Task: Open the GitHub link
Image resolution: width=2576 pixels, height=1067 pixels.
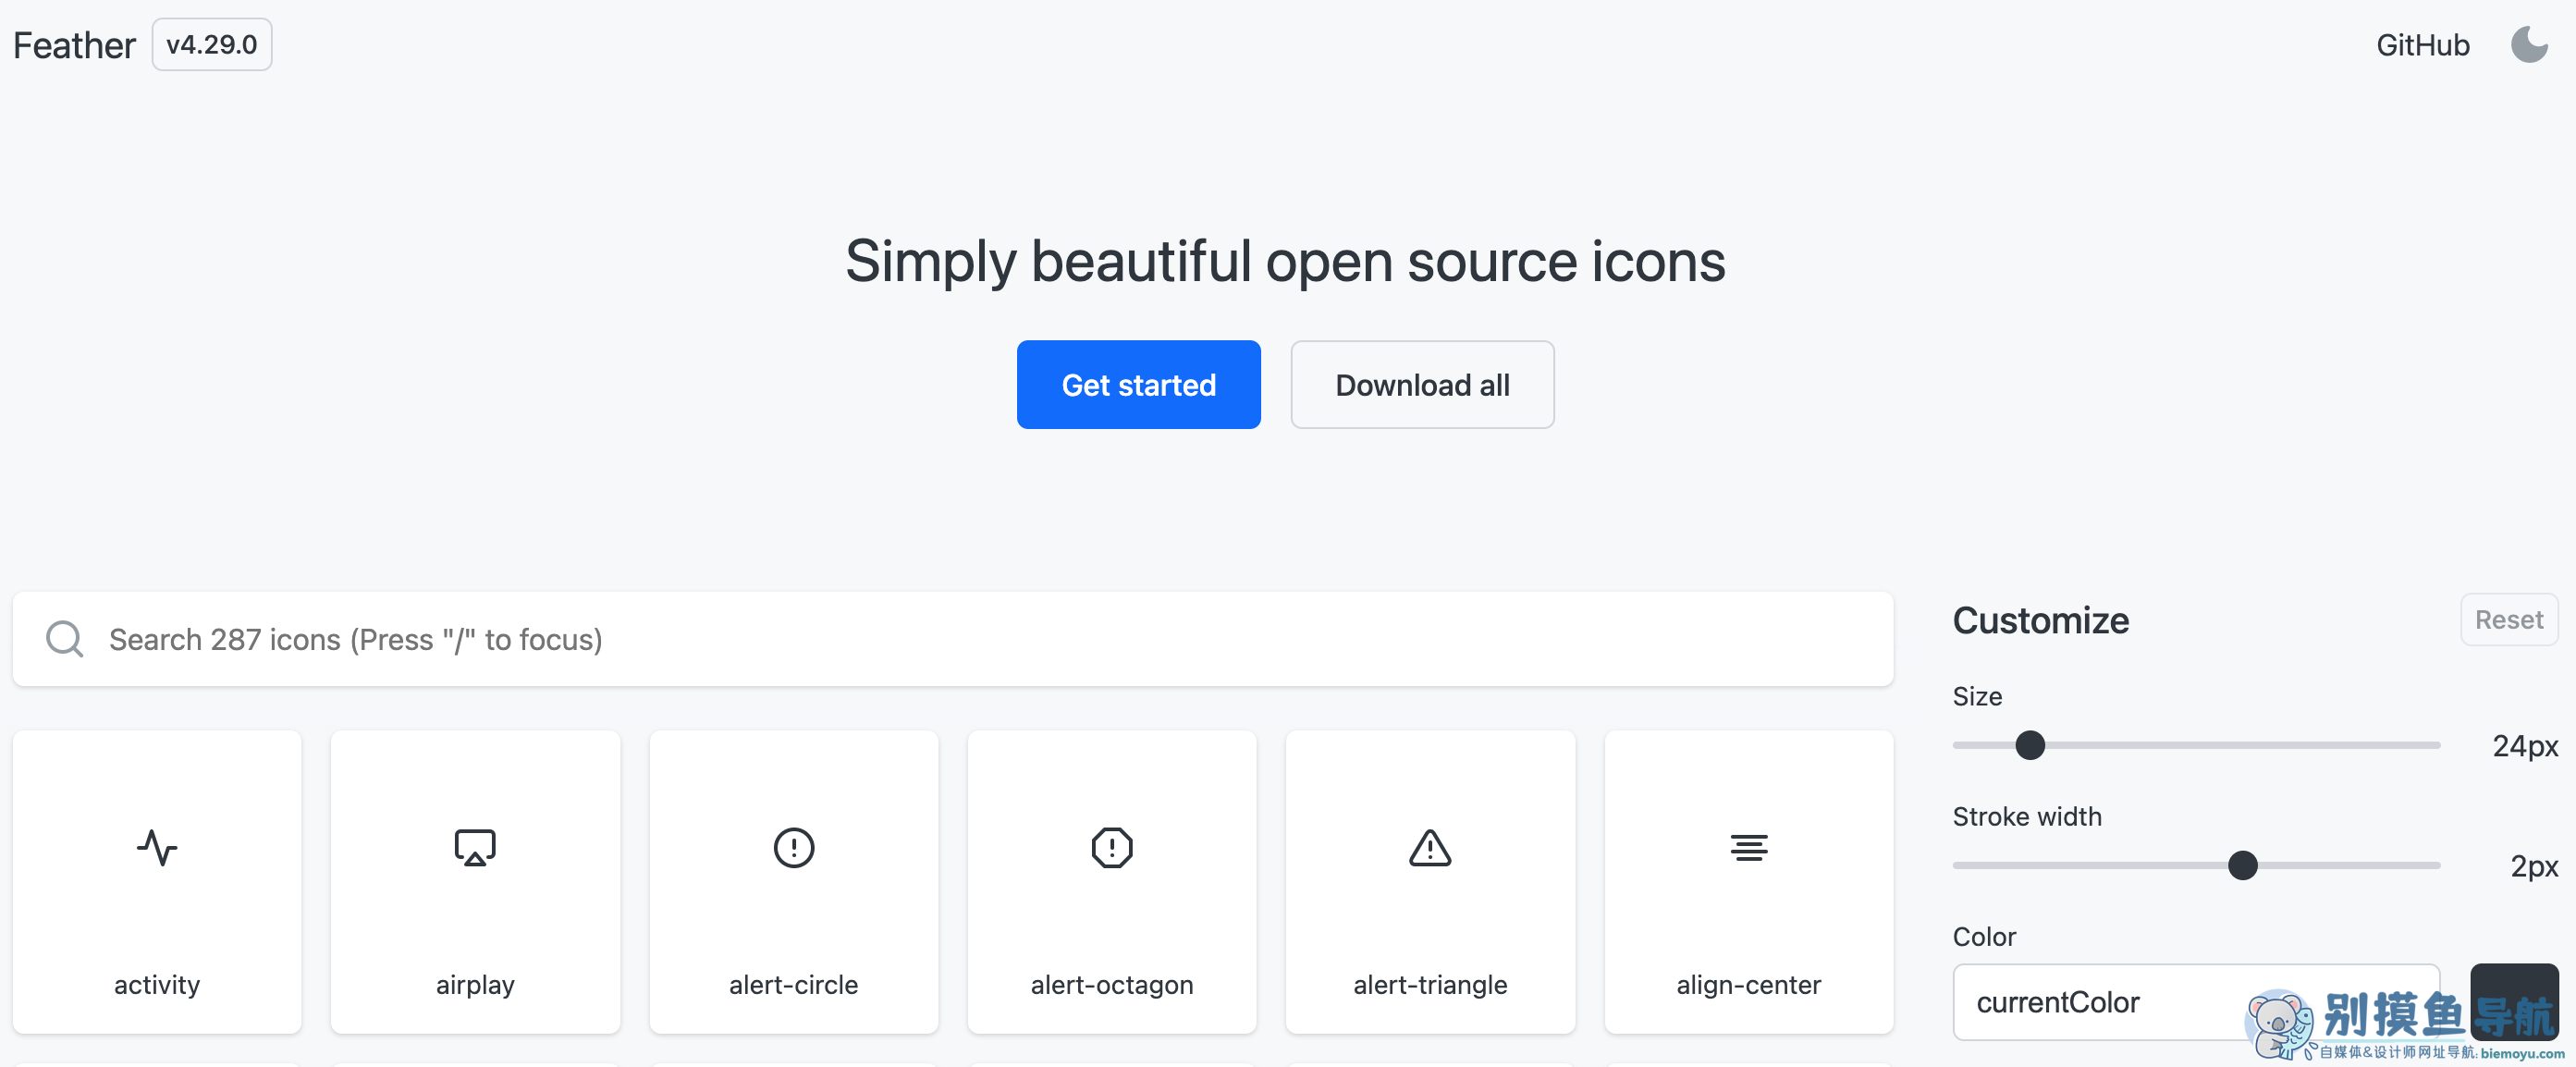Action: pos(2422,45)
